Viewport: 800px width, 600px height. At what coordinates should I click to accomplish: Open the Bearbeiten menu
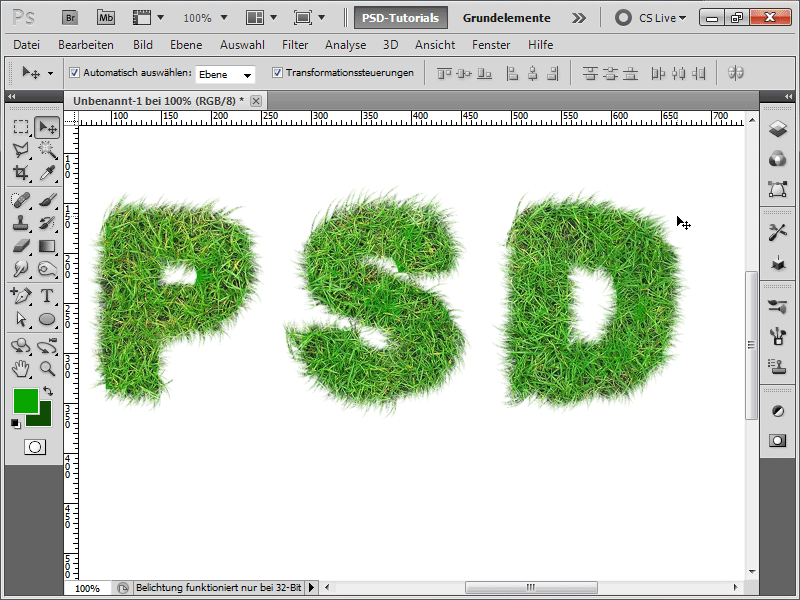click(x=86, y=45)
